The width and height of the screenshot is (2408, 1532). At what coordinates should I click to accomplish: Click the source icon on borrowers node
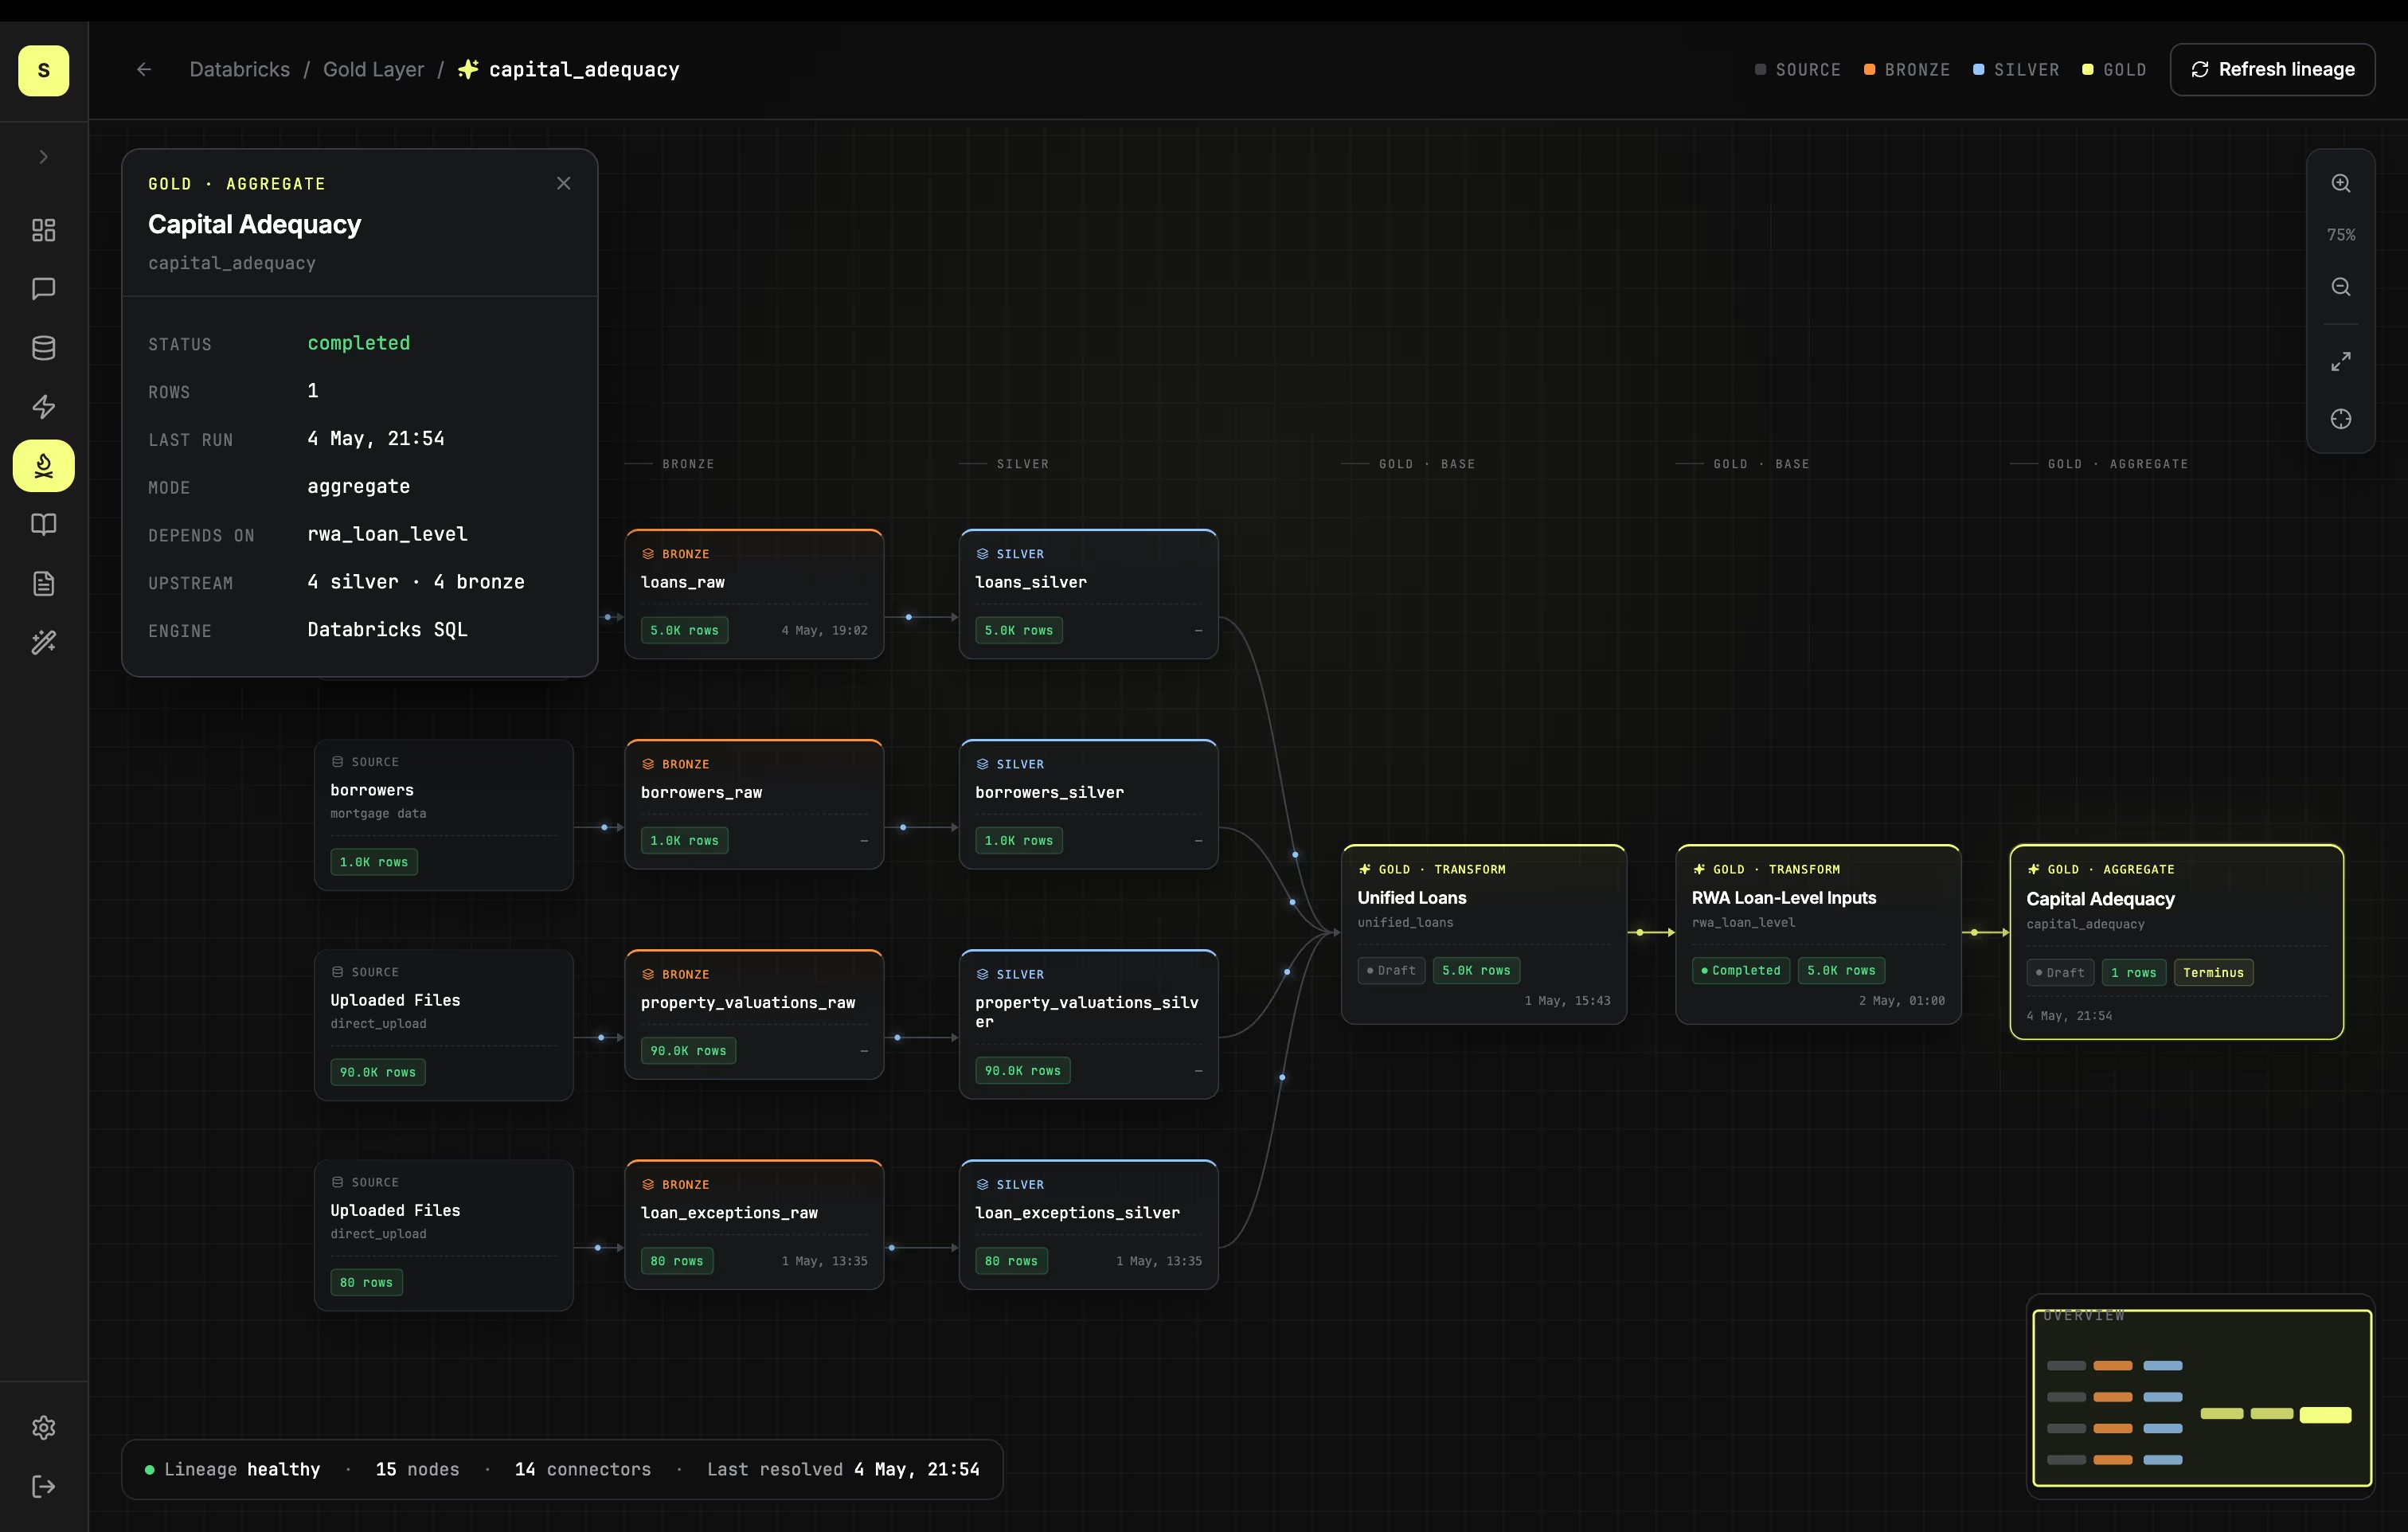(337, 762)
